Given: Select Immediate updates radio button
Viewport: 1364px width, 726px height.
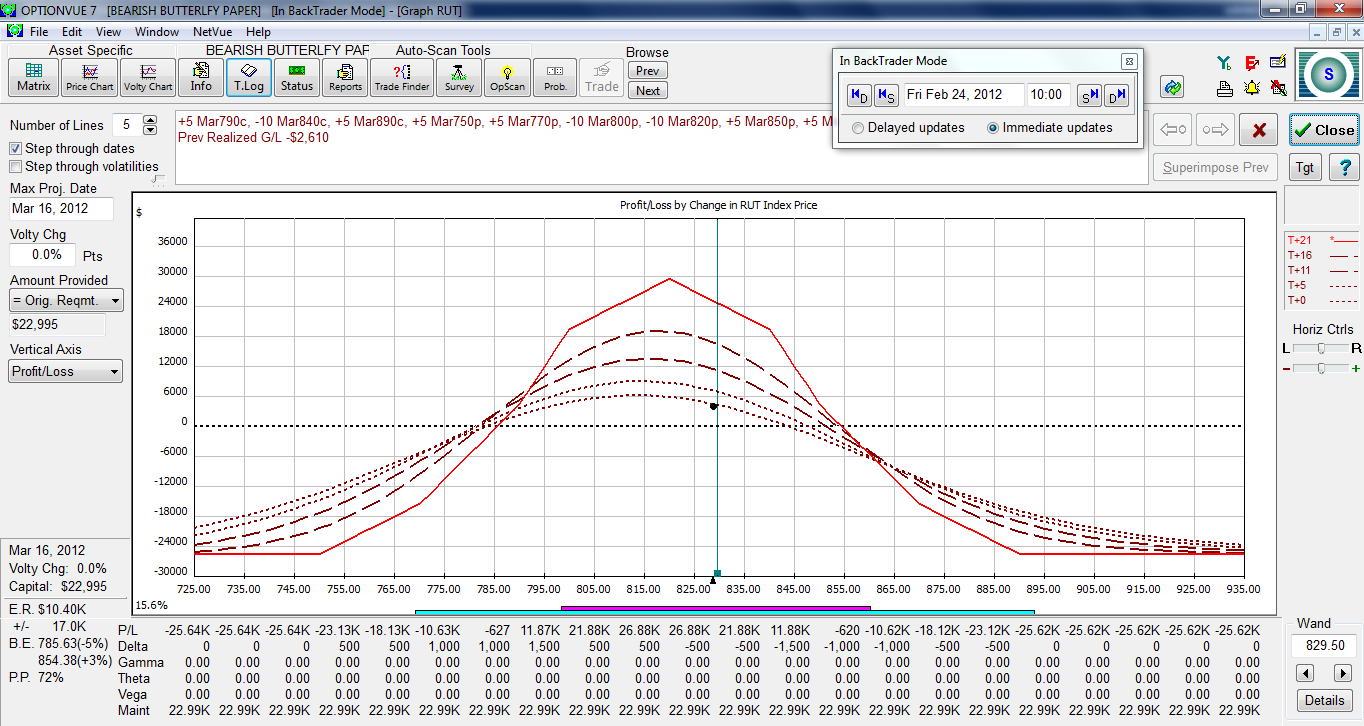Looking at the screenshot, I should pyautogui.click(x=993, y=128).
